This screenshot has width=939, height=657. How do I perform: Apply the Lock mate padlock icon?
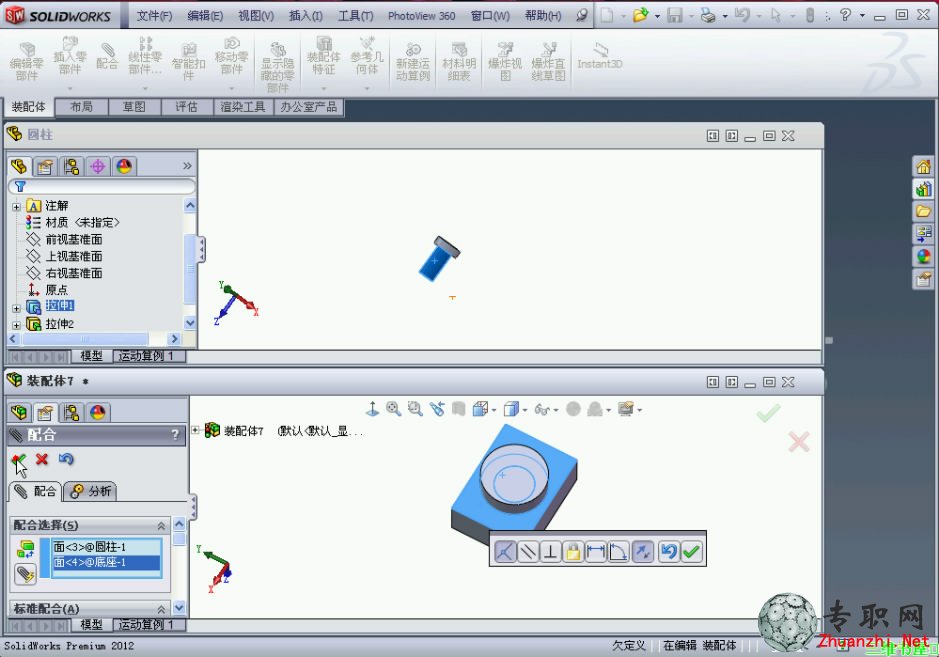pyautogui.click(x=573, y=551)
